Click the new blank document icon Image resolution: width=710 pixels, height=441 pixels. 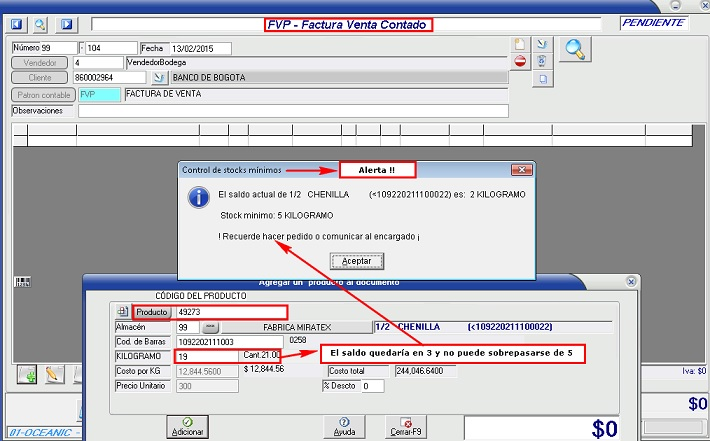[x=519, y=44]
